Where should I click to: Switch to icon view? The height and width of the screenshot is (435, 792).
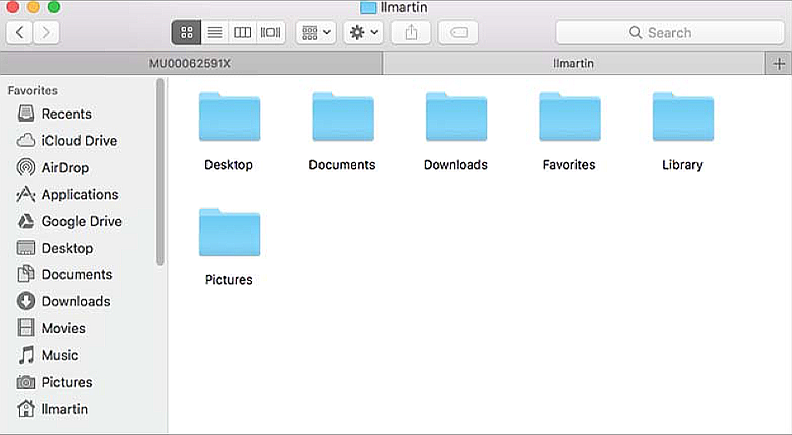coord(186,33)
